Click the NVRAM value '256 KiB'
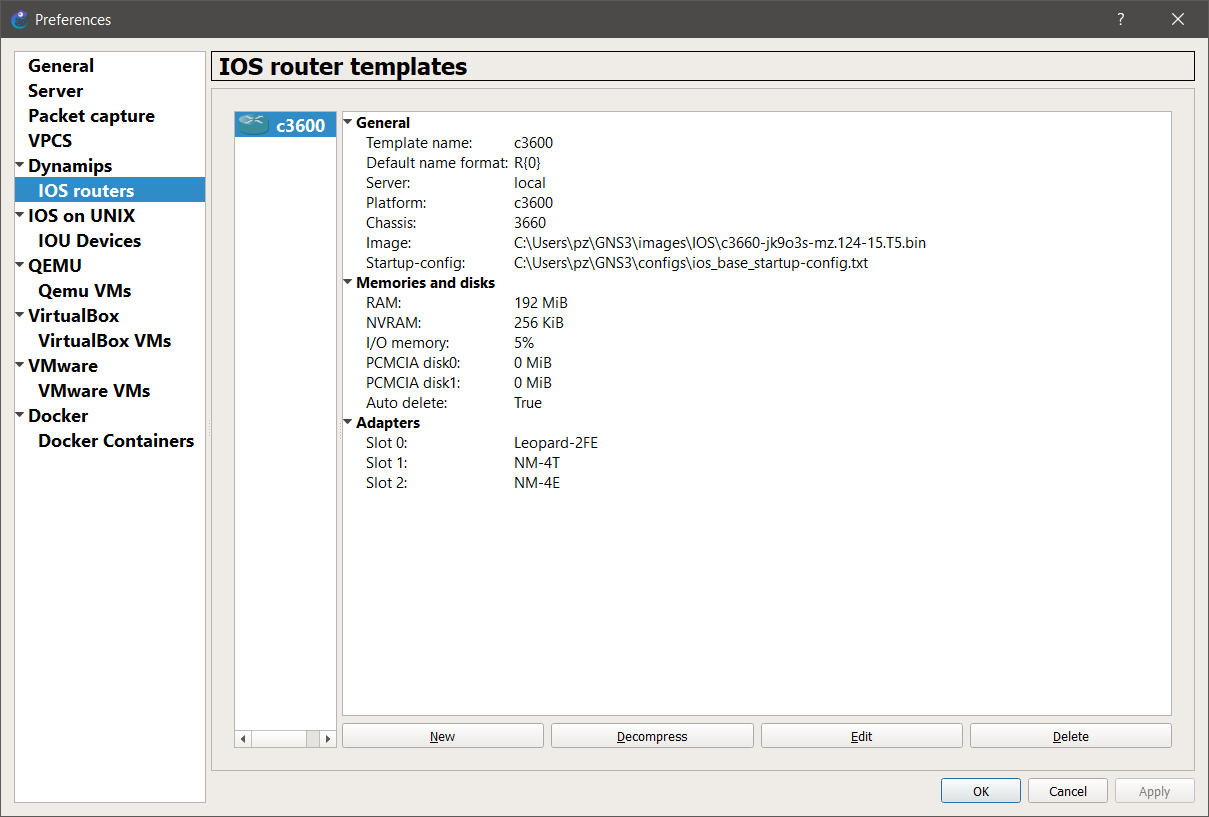The width and height of the screenshot is (1209, 817). [539, 323]
